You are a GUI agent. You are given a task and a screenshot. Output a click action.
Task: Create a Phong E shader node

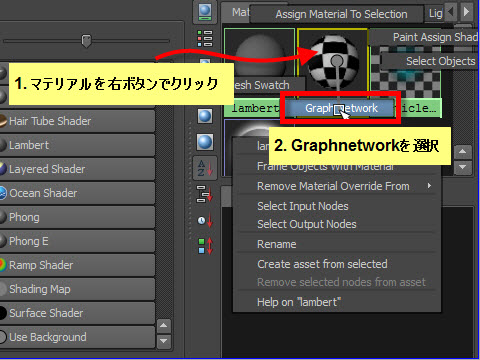tap(77, 241)
